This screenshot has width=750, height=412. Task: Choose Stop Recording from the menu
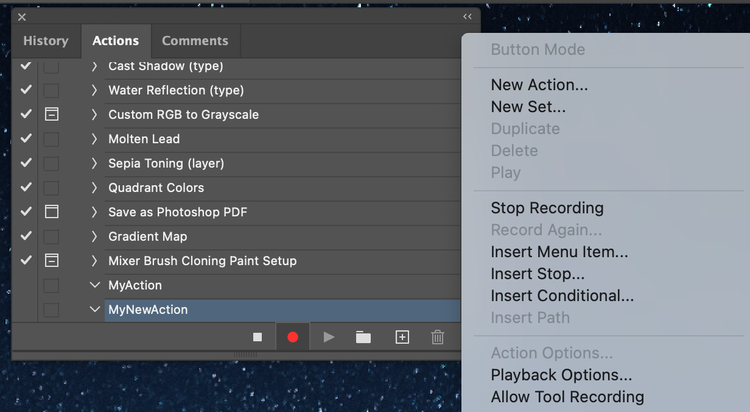pos(547,208)
